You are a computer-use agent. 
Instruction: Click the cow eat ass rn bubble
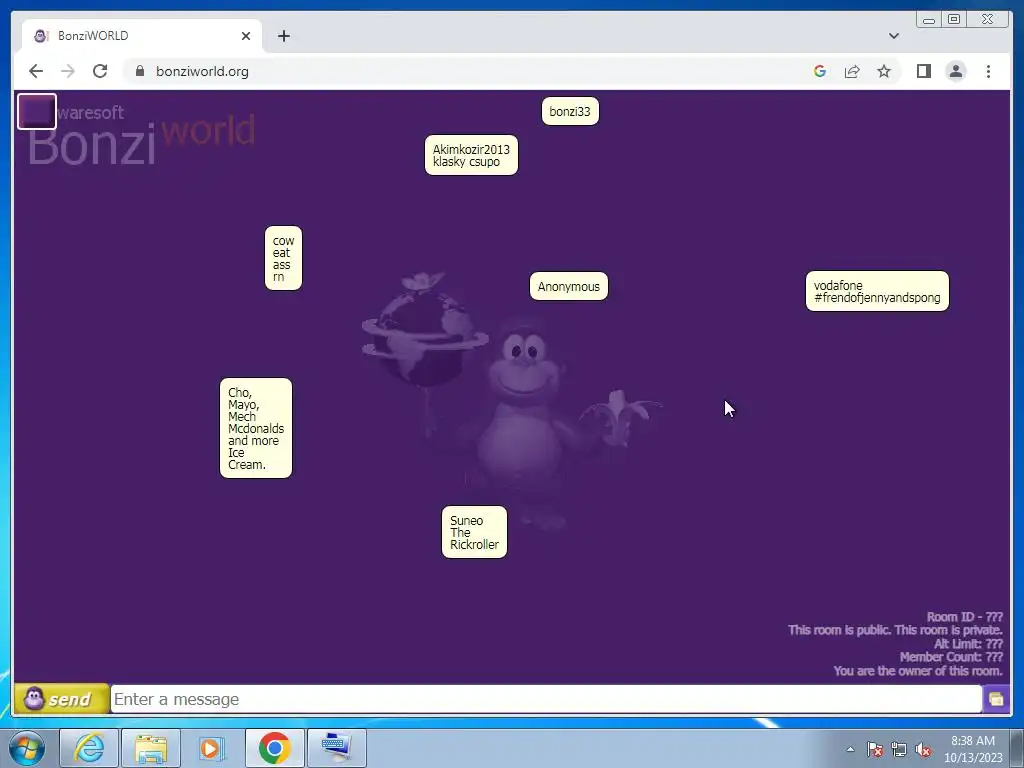tap(283, 258)
